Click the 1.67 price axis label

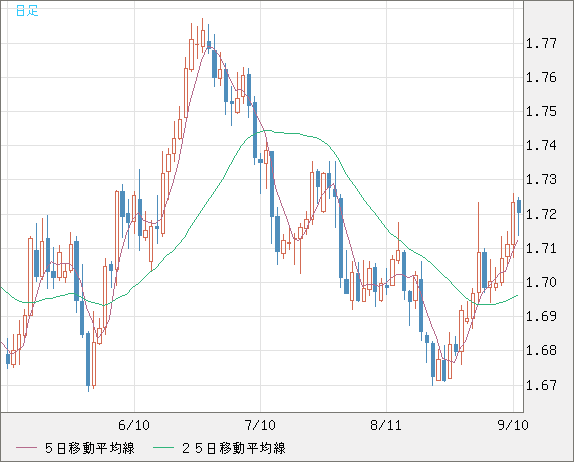click(541, 385)
